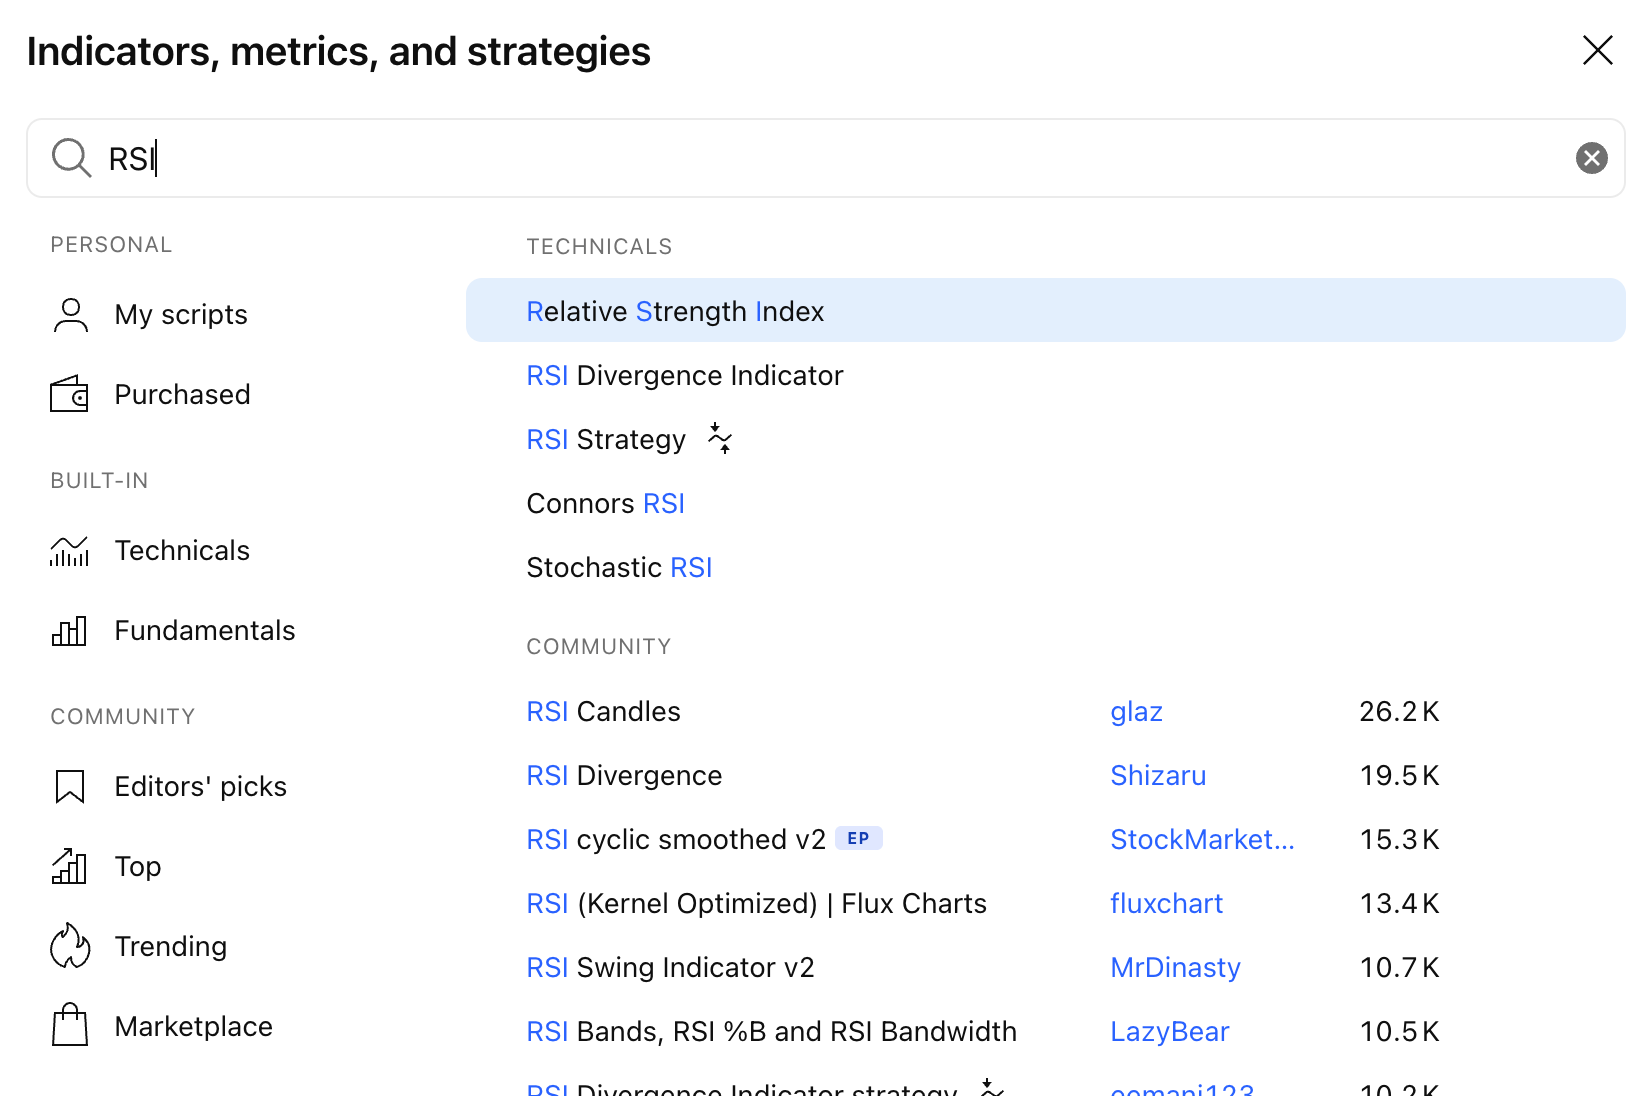Select RSI Candles community script

[x=603, y=711]
